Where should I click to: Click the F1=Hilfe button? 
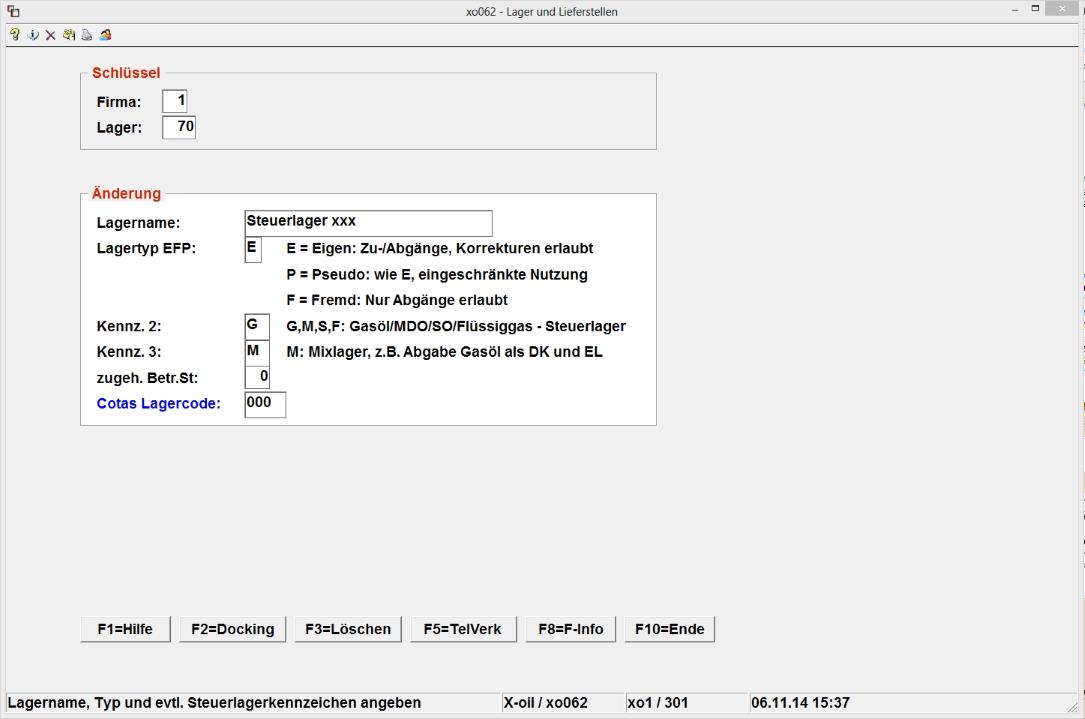click(x=125, y=629)
